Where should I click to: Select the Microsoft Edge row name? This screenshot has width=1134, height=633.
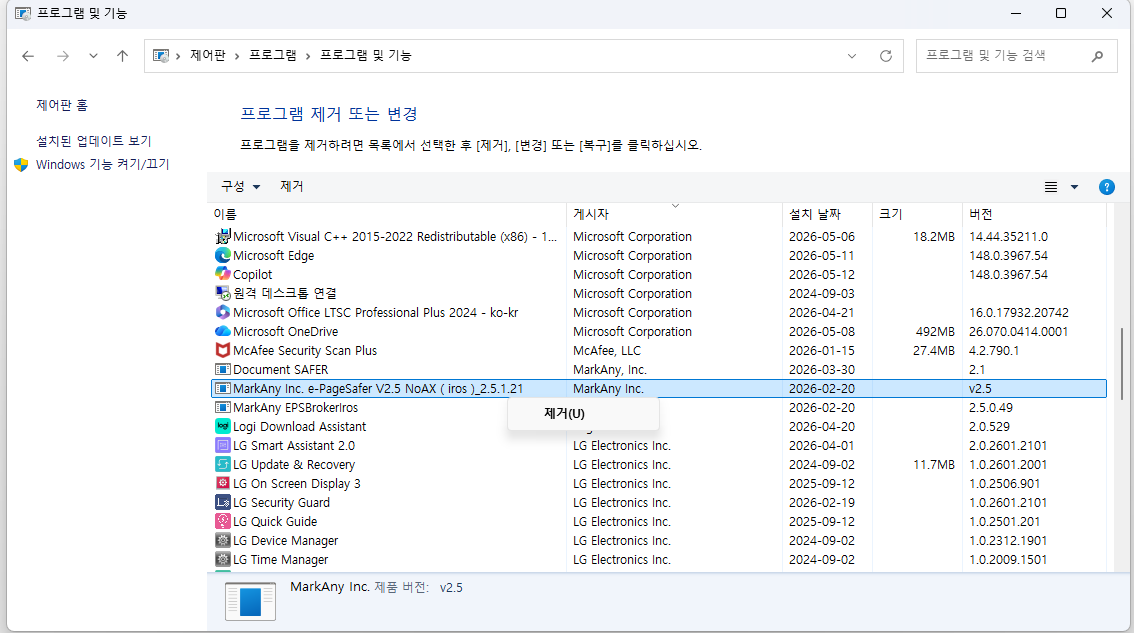pyautogui.click(x=273, y=255)
